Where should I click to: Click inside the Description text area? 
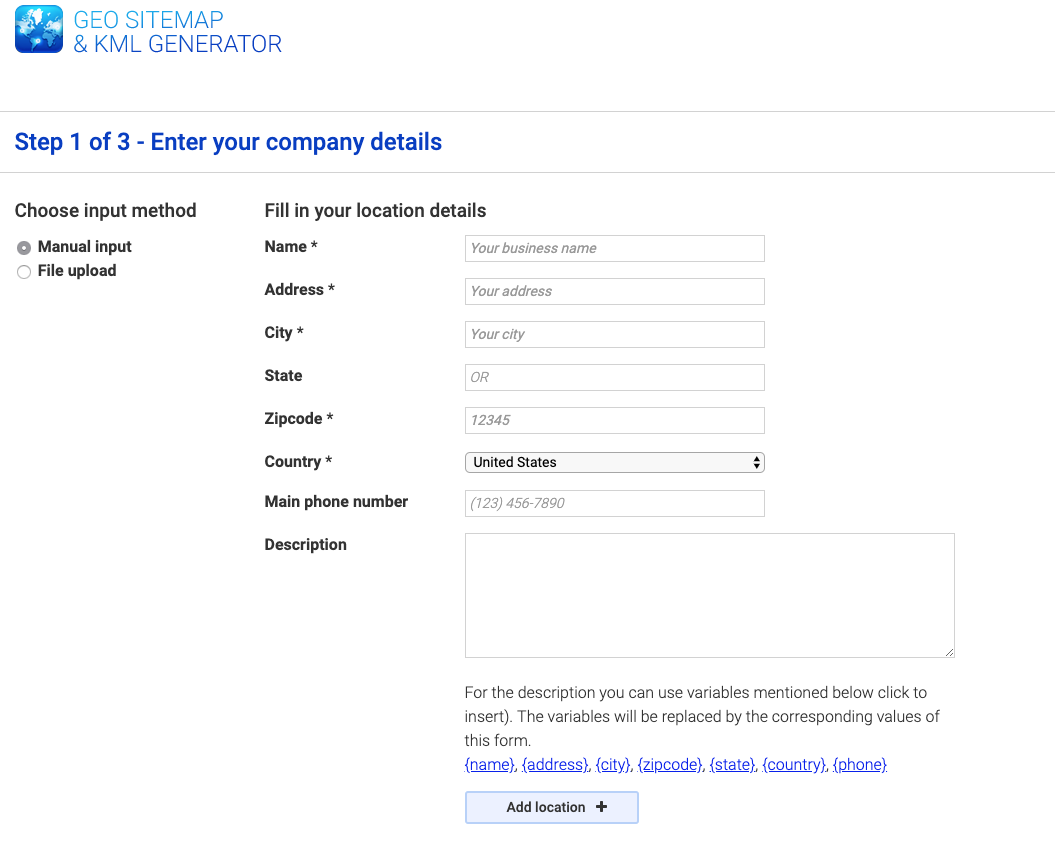pos(709,596)
